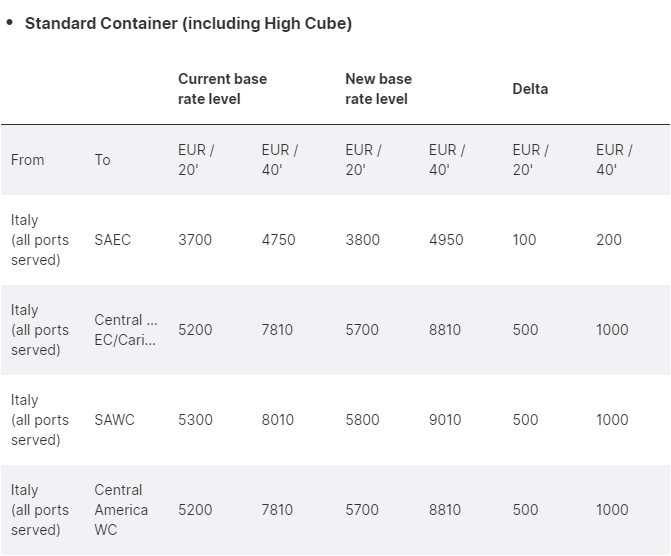This screenshot has height=556, width=671.
Task: Select the 3800 new rate value
Action: point(362,240)
